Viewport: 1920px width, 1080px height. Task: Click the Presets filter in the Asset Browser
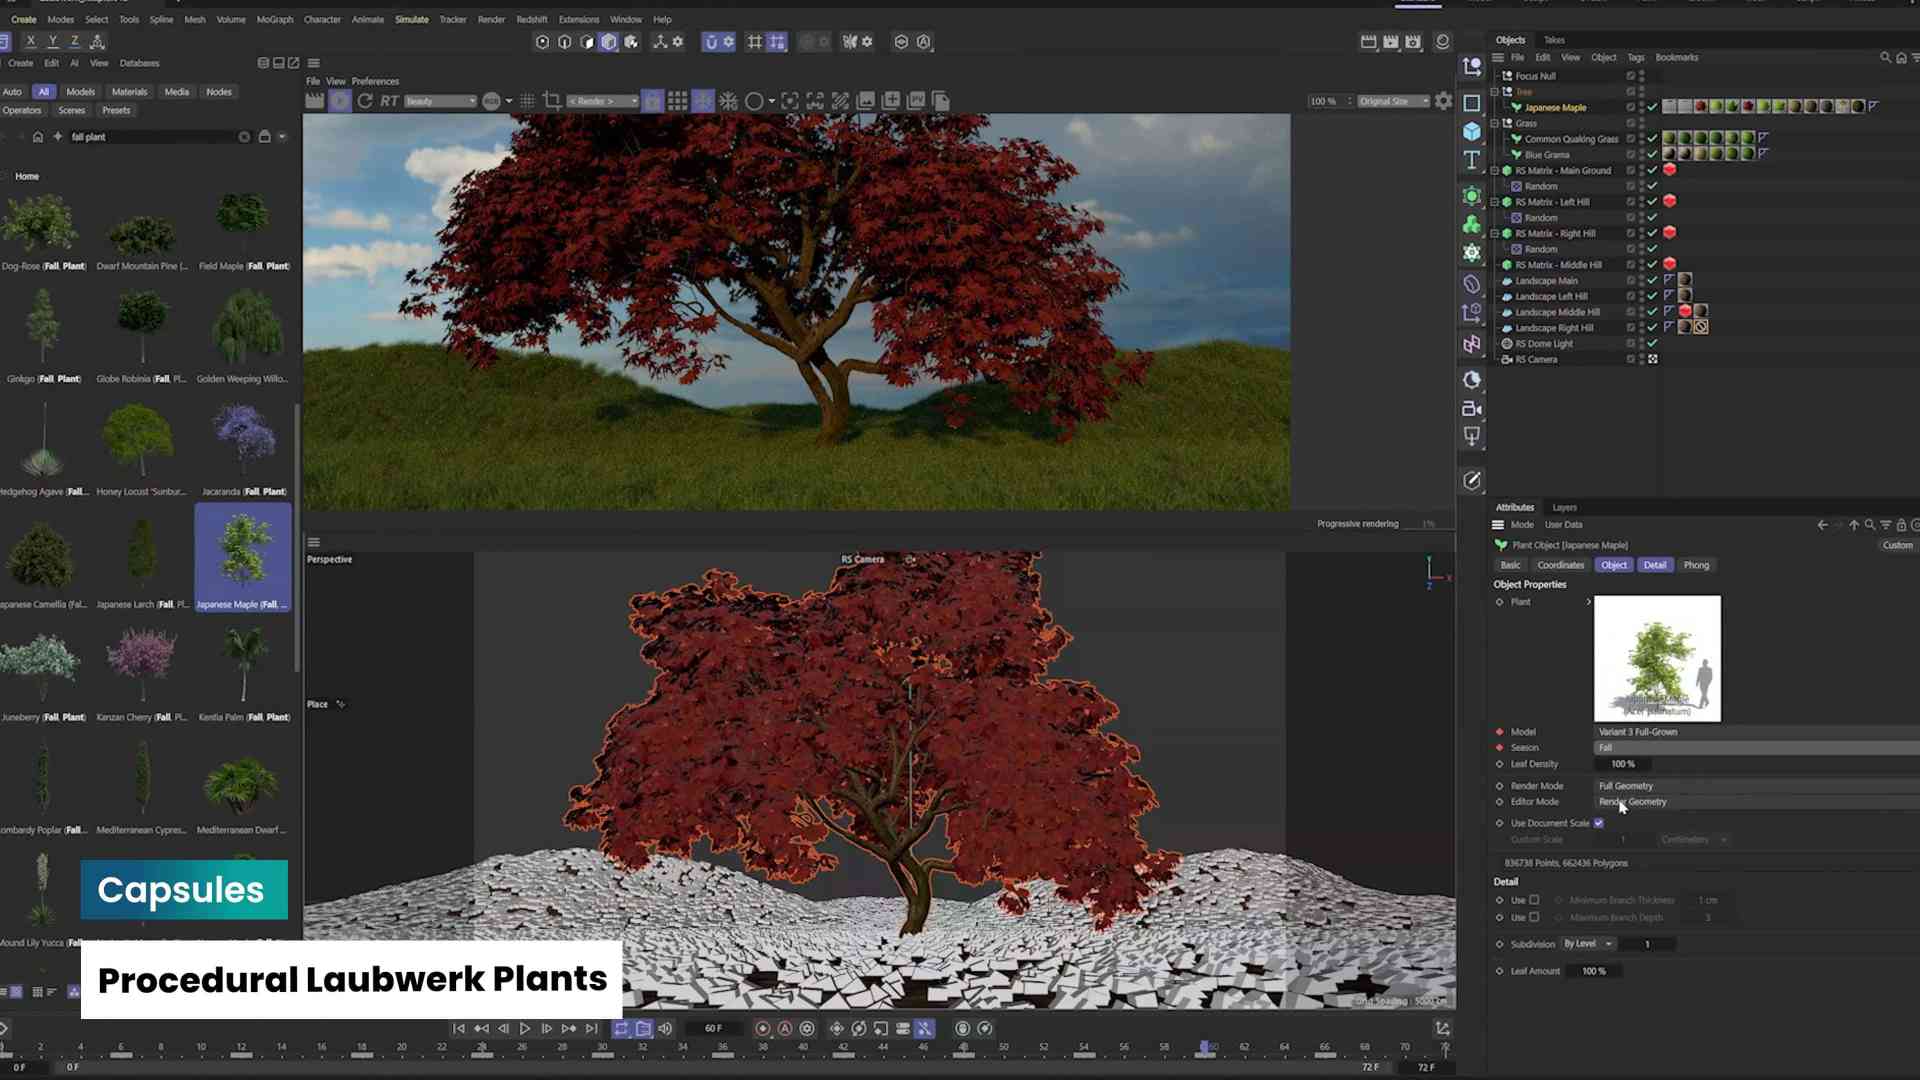(x=116, y=110)
